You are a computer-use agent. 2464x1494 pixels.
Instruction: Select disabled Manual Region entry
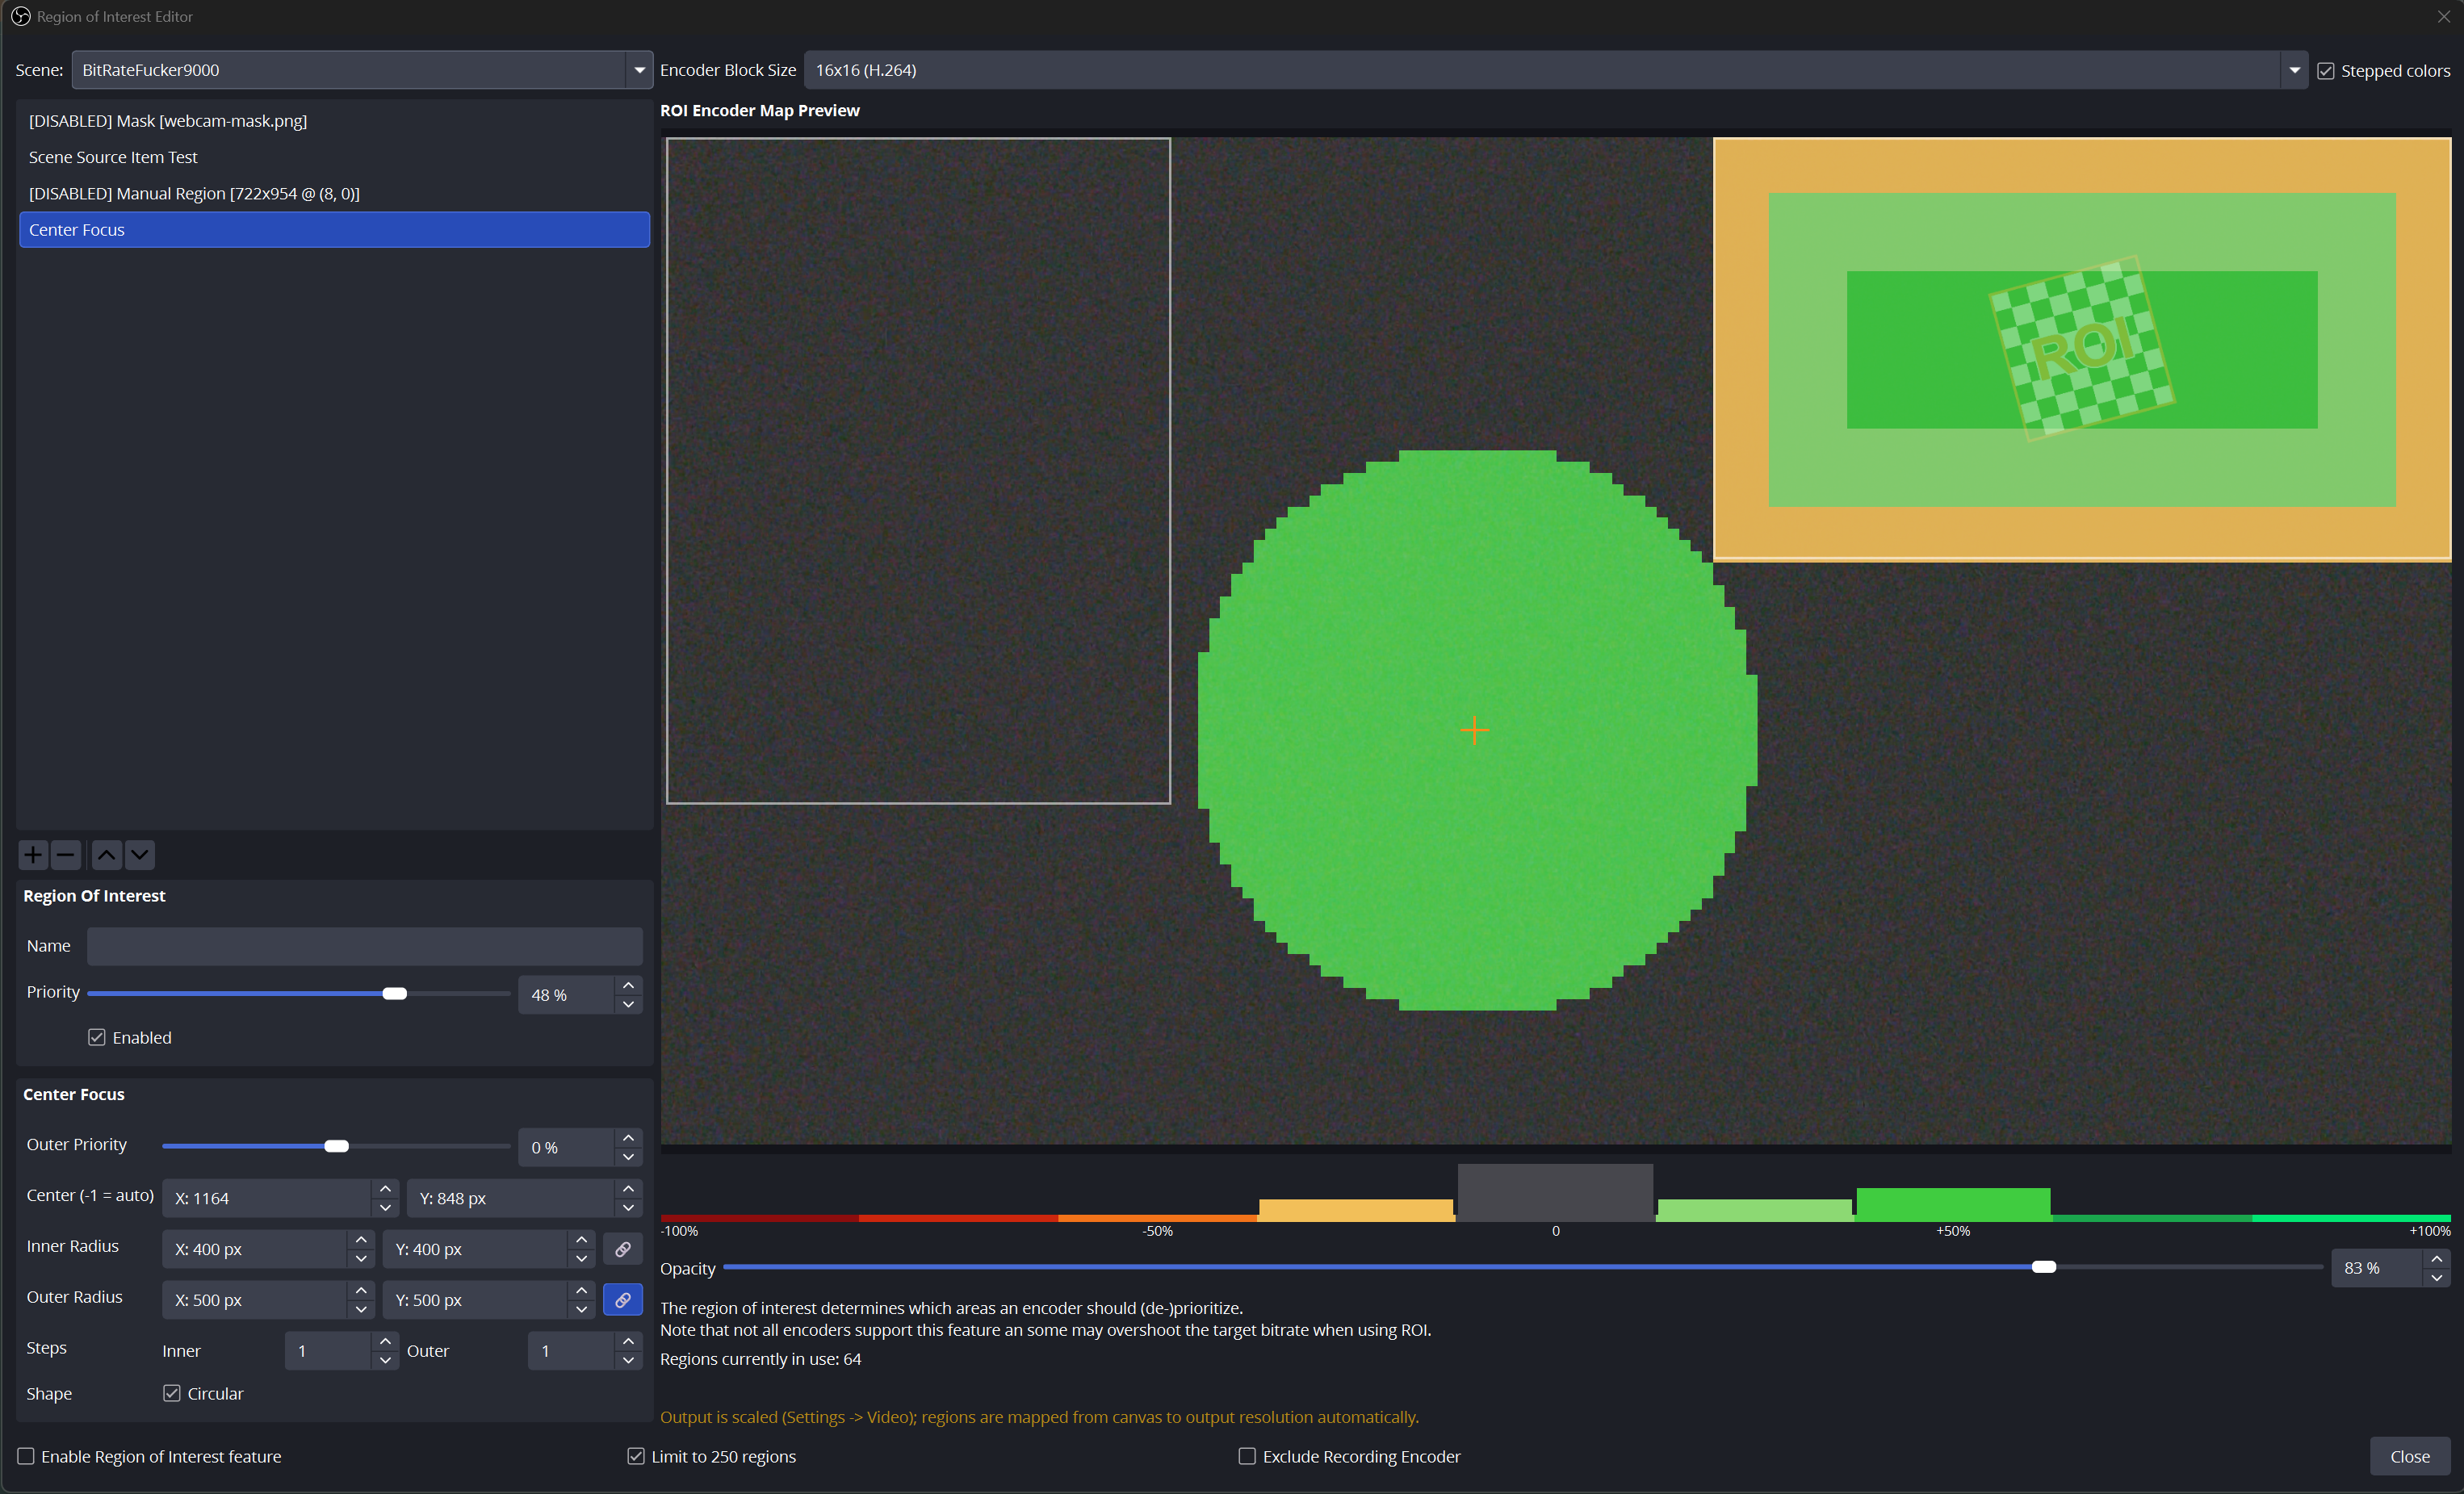click(334, 193)
